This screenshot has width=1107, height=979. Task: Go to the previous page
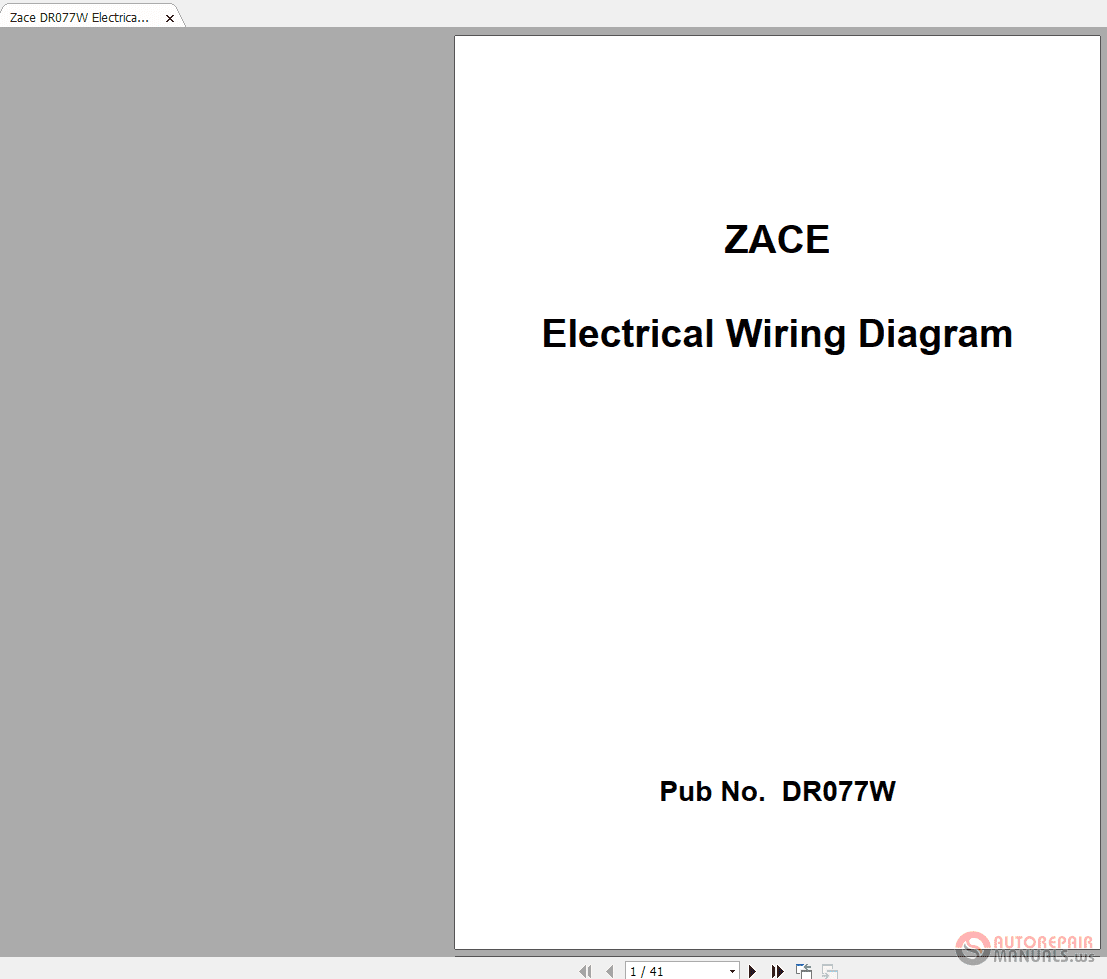[x=610, y=971]
